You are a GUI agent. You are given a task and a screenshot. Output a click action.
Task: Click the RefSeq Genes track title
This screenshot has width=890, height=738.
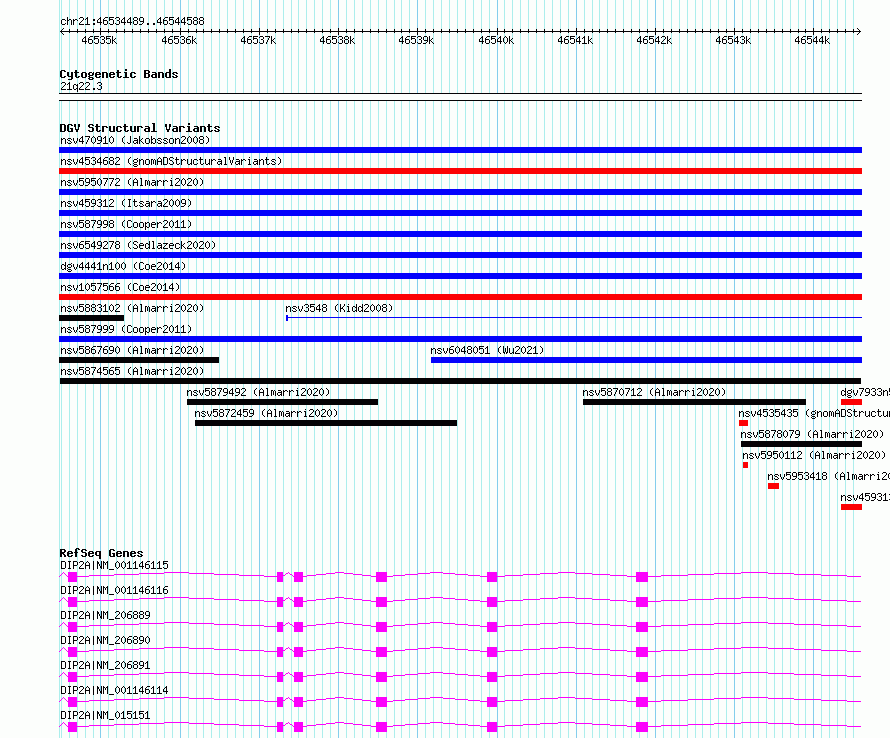tap(101, 553)
